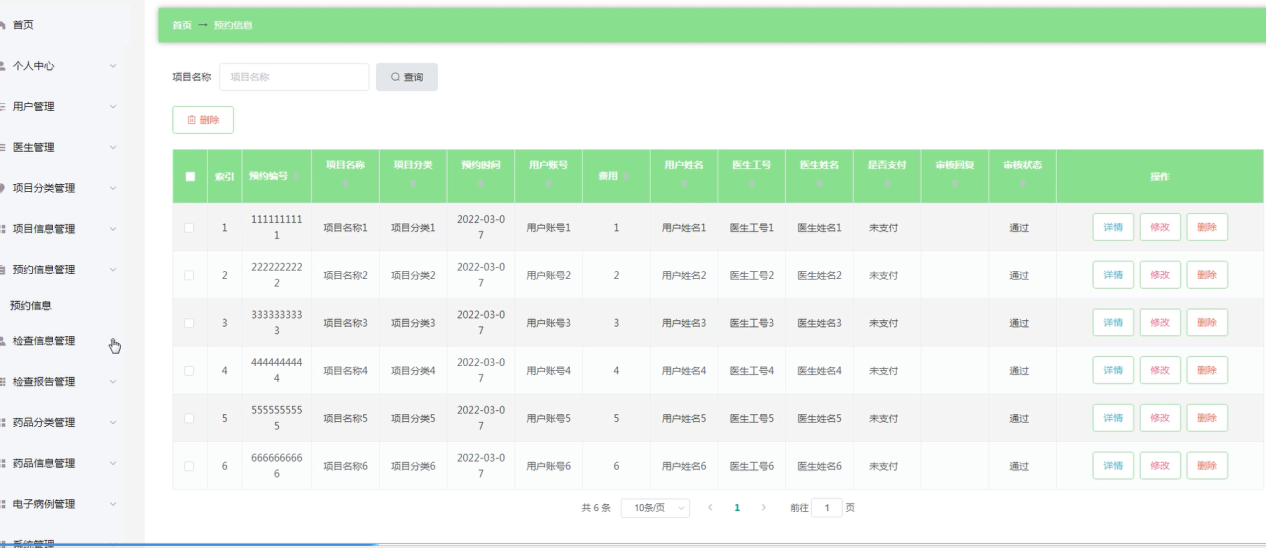Viewport: 1266px width, 548px height.
Task: Focus the 项目名称 search input field
Action: pos(294,77)
